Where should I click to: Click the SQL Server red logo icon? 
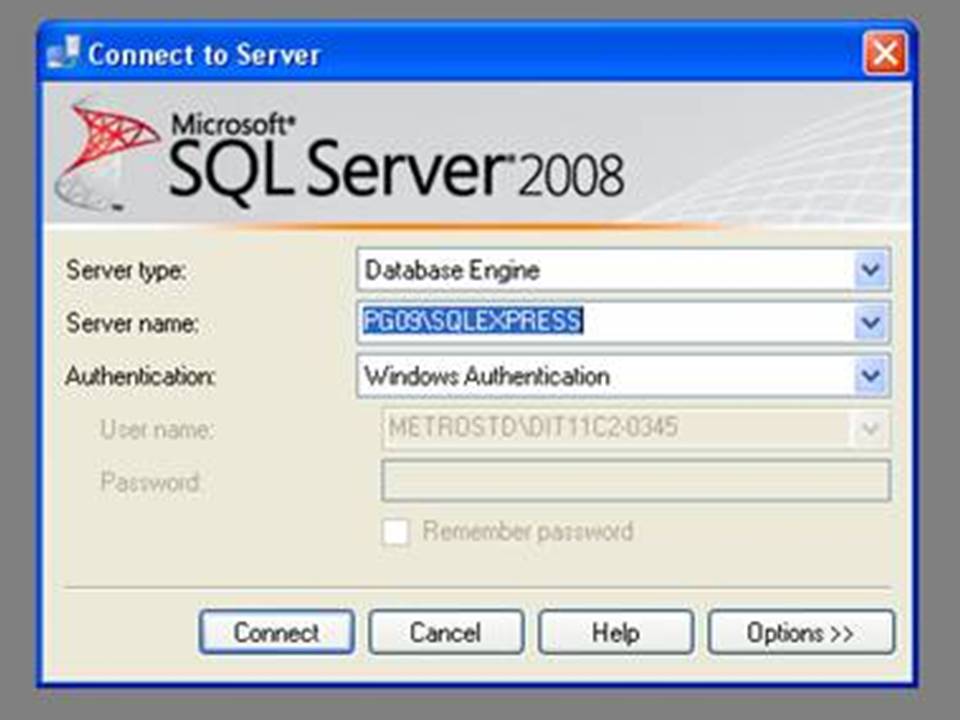point(108,156)
